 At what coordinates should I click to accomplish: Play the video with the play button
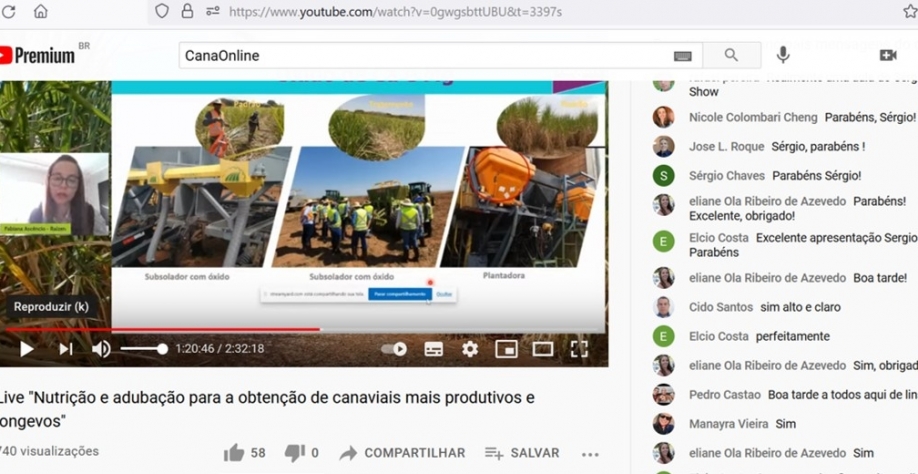pyautogui.click(x=27, y=349)
